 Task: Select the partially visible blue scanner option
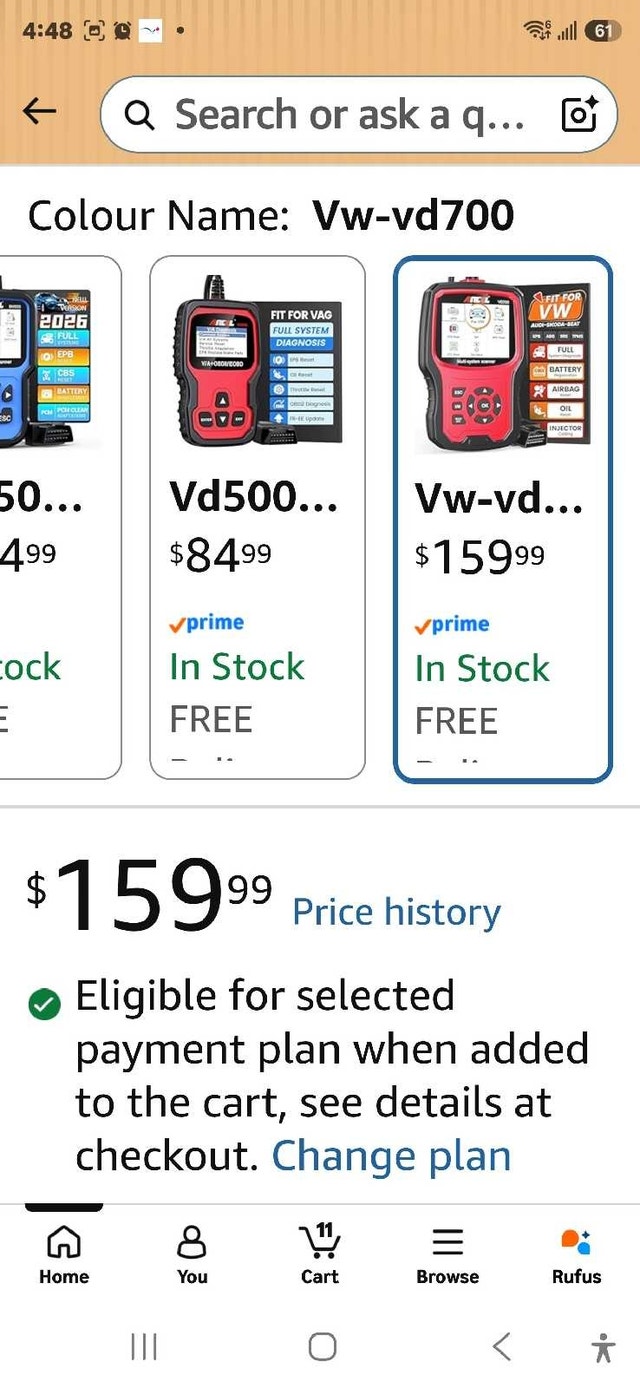click(60, 517)
